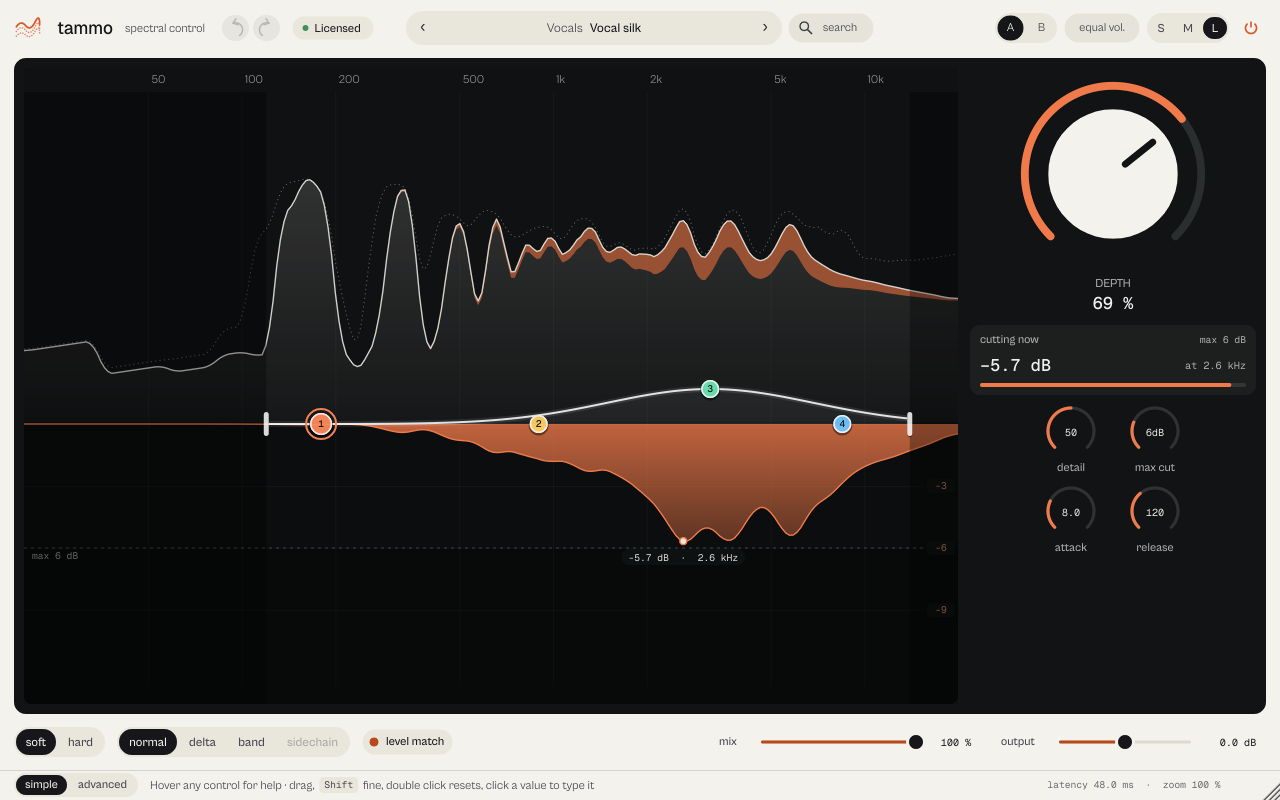The image size is (1280, 800).
Task: Click the release knob
Action: click(x=1155, y=511)
